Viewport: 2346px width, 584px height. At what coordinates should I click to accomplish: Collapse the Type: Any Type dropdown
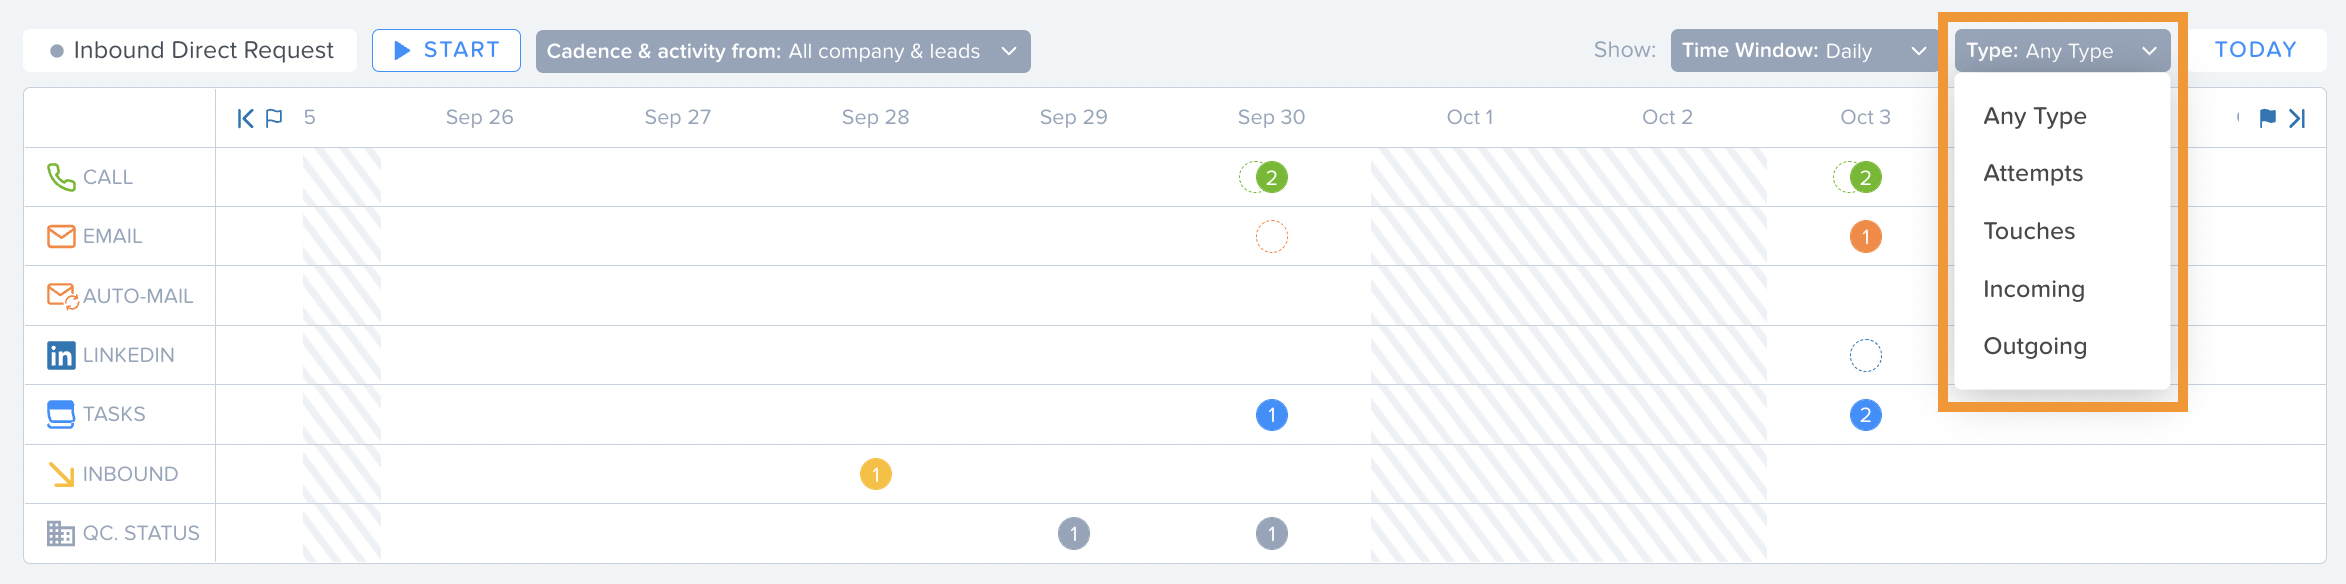(x=2062, y=51)
